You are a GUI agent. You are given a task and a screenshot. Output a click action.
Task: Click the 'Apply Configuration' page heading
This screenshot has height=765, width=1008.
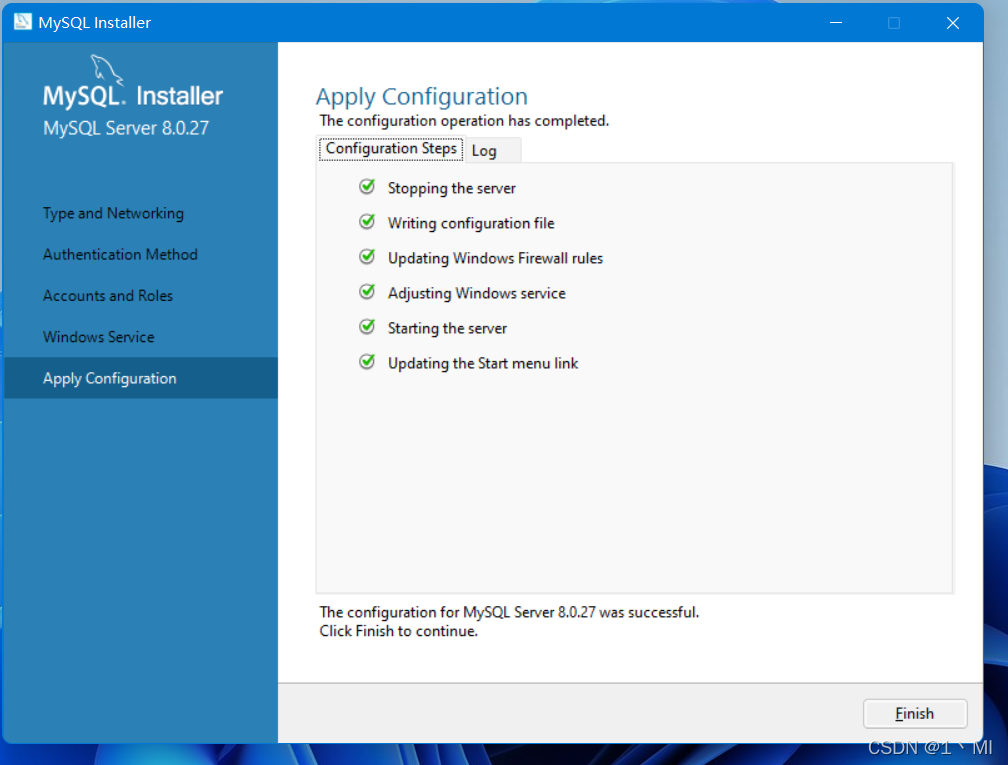(422, 97)
